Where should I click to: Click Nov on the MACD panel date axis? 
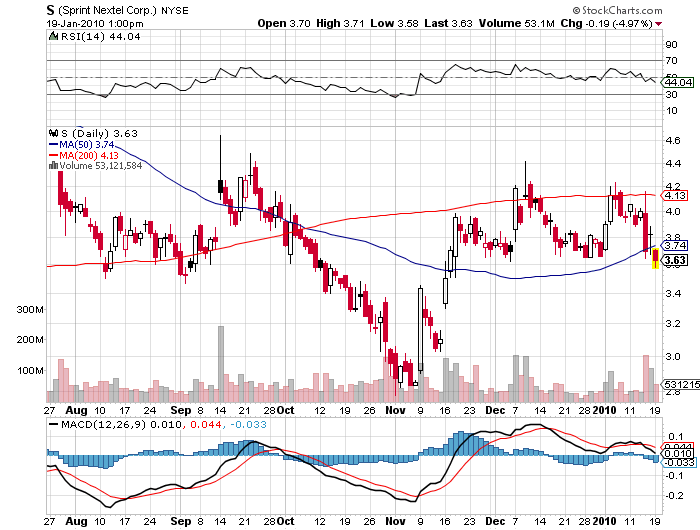click(x=395, y=521)
